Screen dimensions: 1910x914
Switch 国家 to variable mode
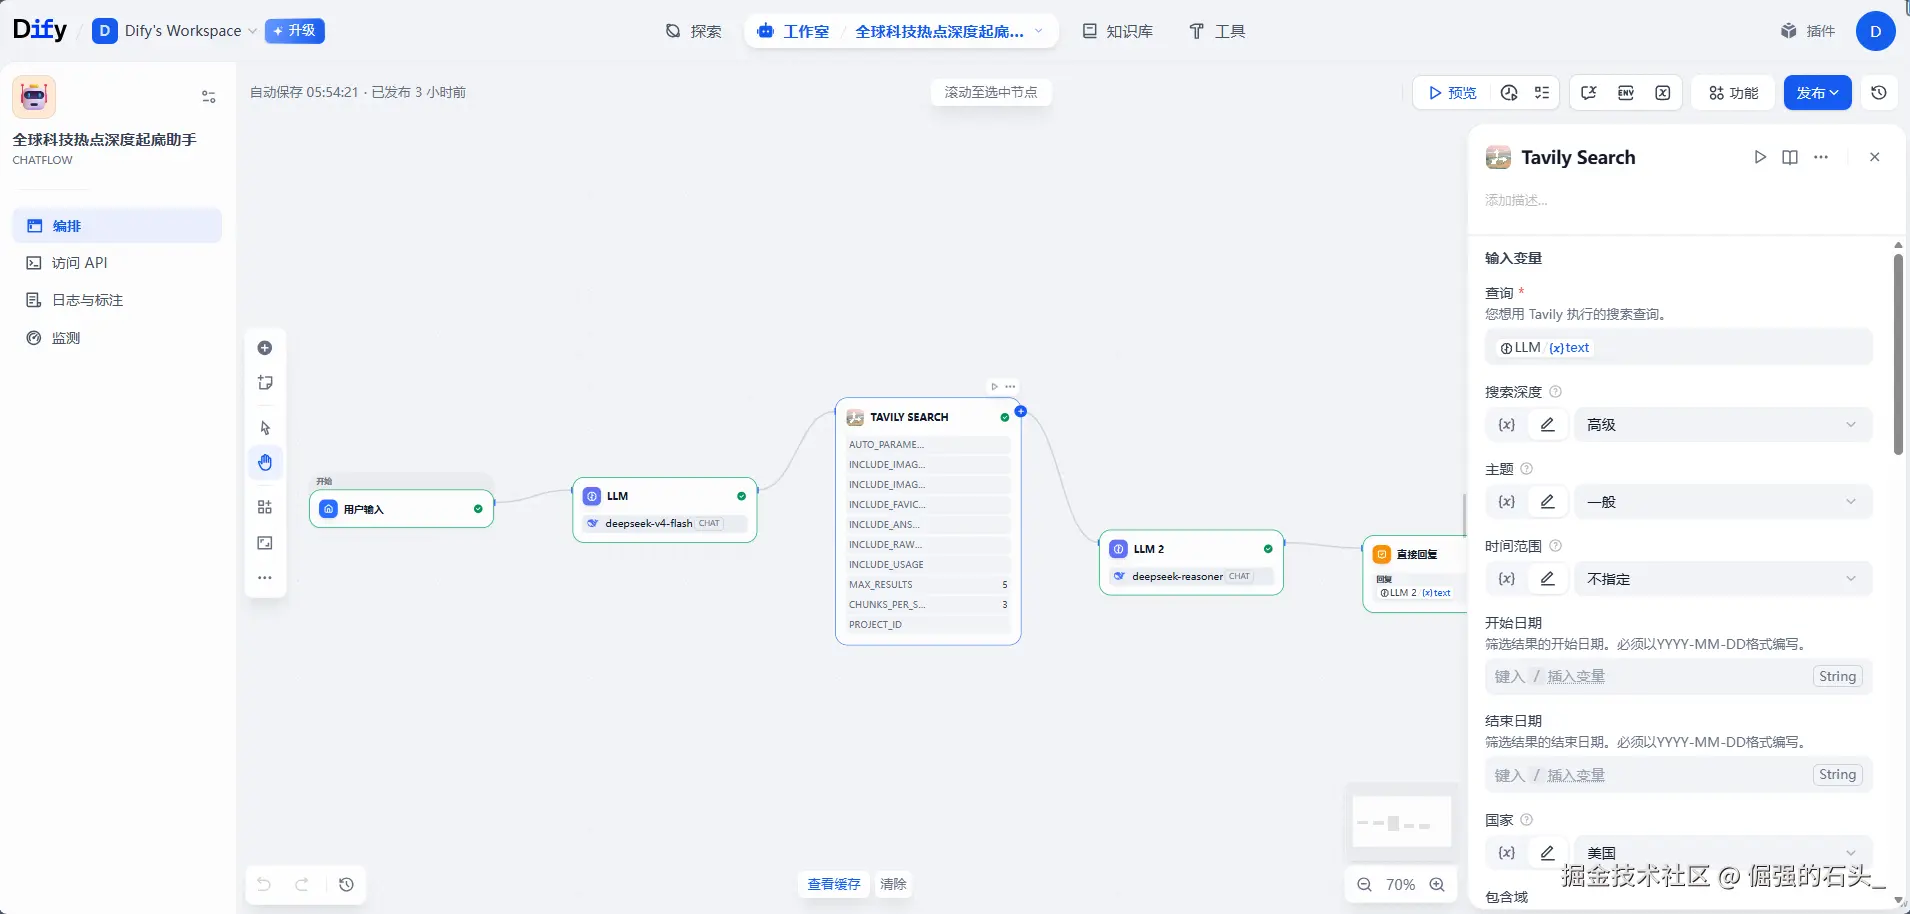(1506, 853)
